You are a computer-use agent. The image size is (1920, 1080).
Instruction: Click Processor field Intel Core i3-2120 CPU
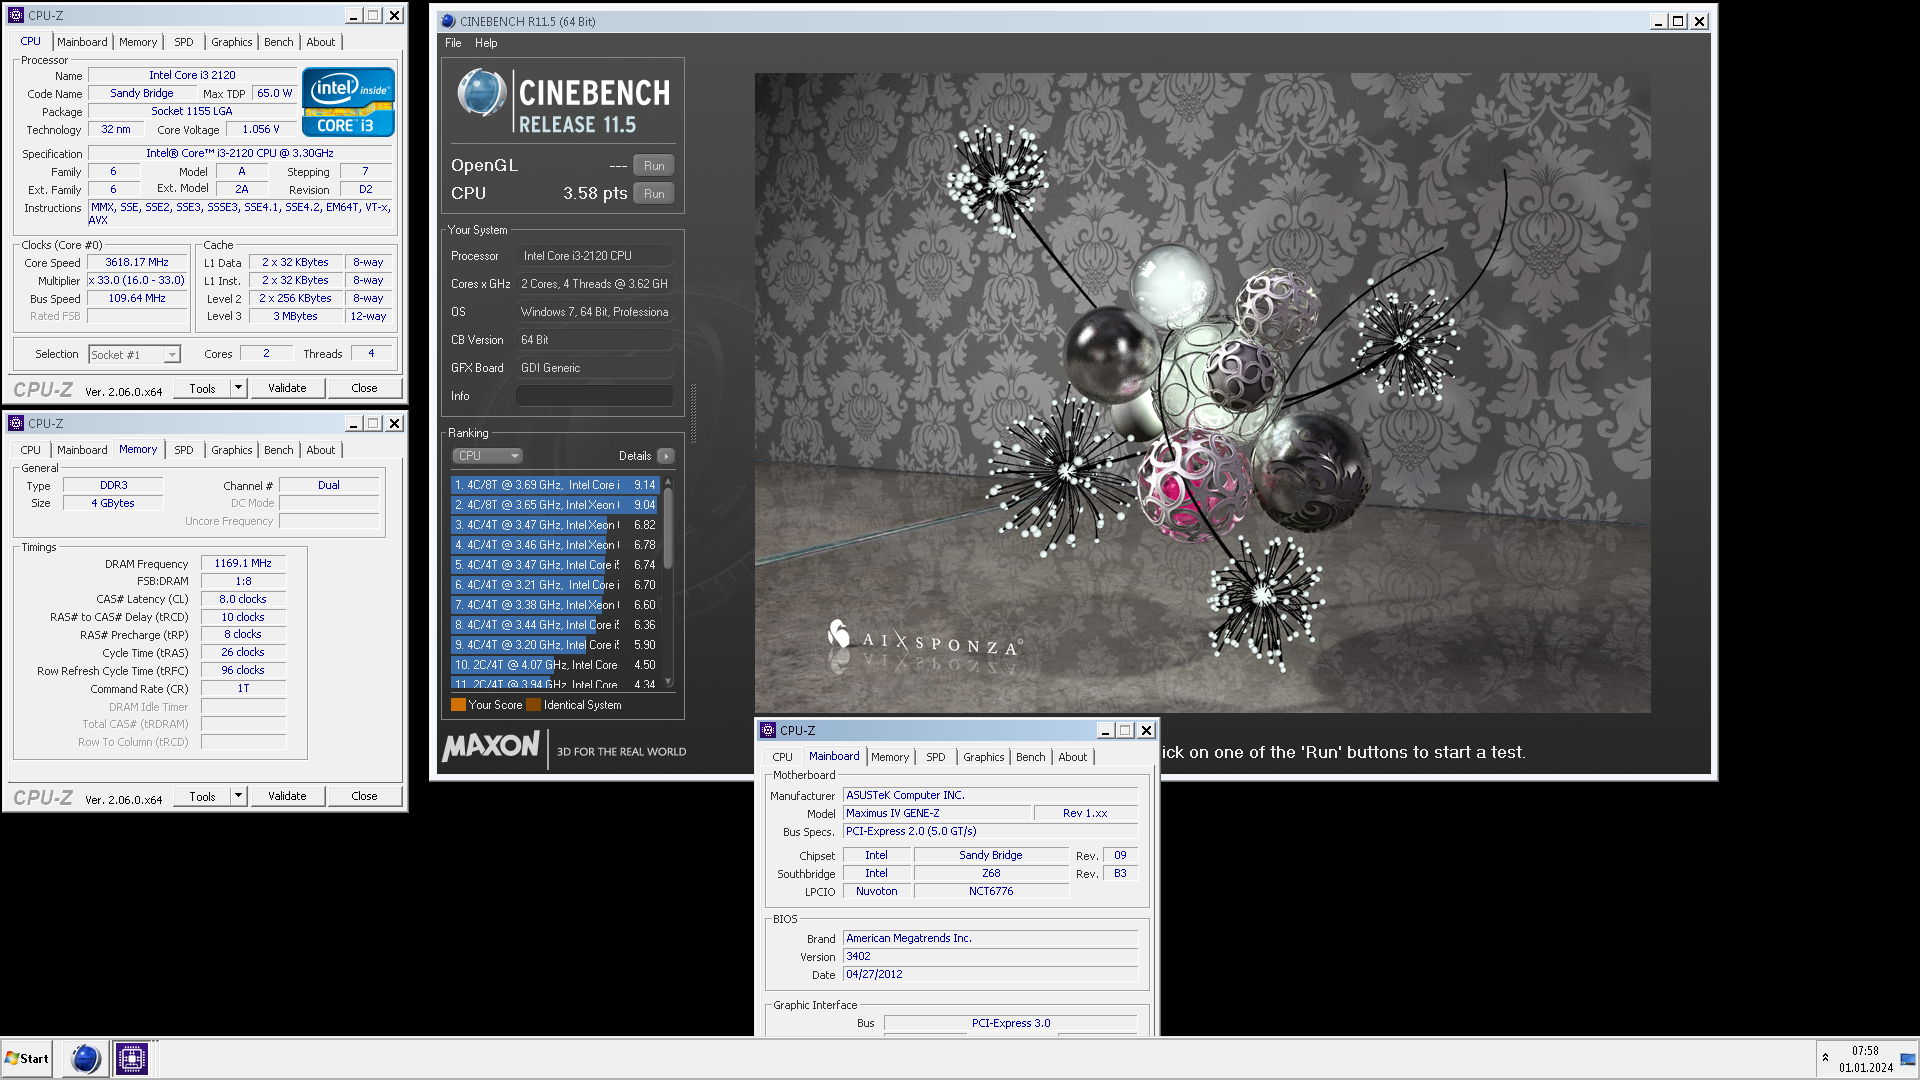tap(595, 256)
